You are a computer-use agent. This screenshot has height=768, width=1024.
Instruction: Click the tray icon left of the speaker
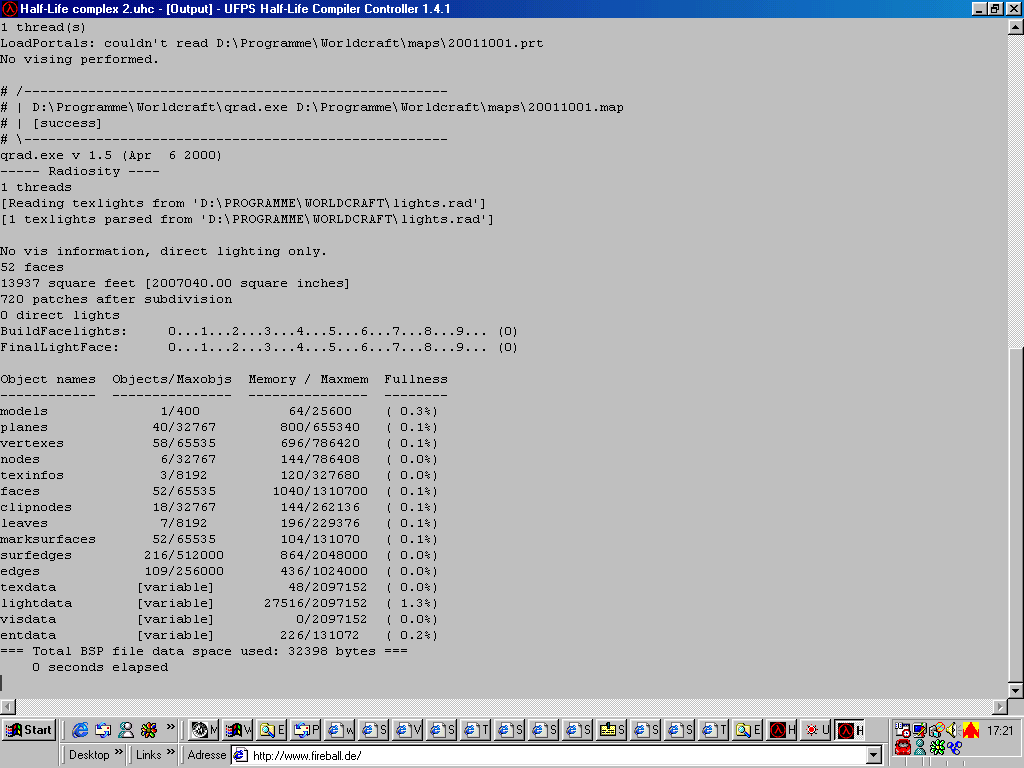click(x=936, y=729)
